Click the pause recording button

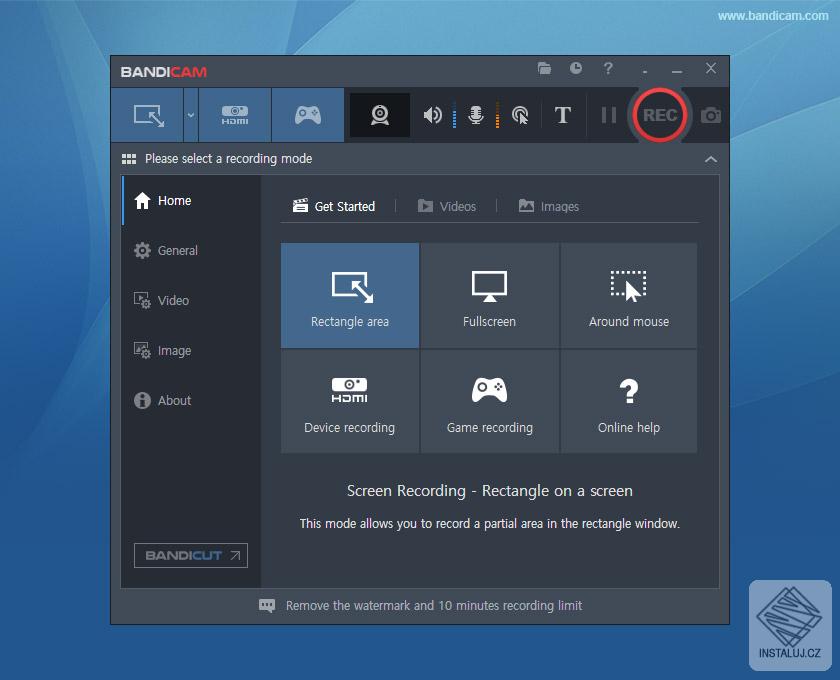609,115
